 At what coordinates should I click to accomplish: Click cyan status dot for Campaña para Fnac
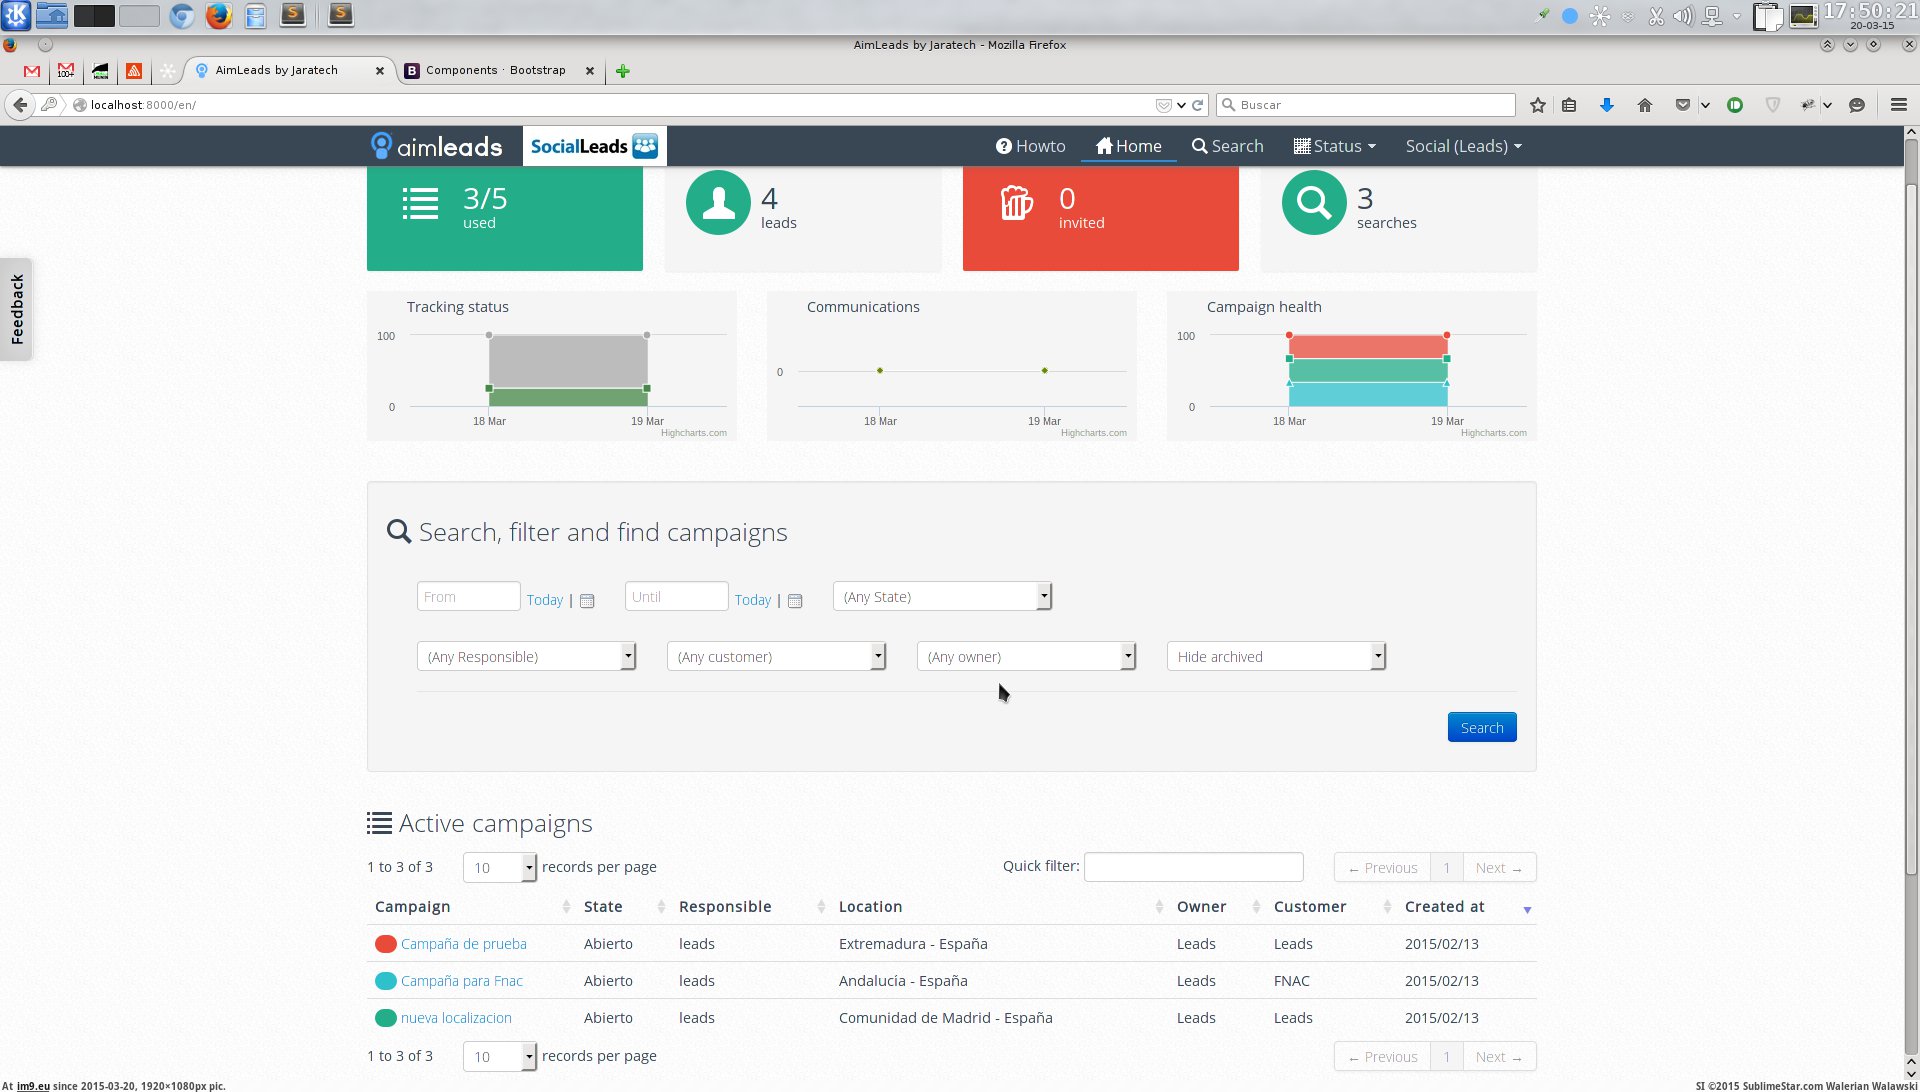[385, 981]
